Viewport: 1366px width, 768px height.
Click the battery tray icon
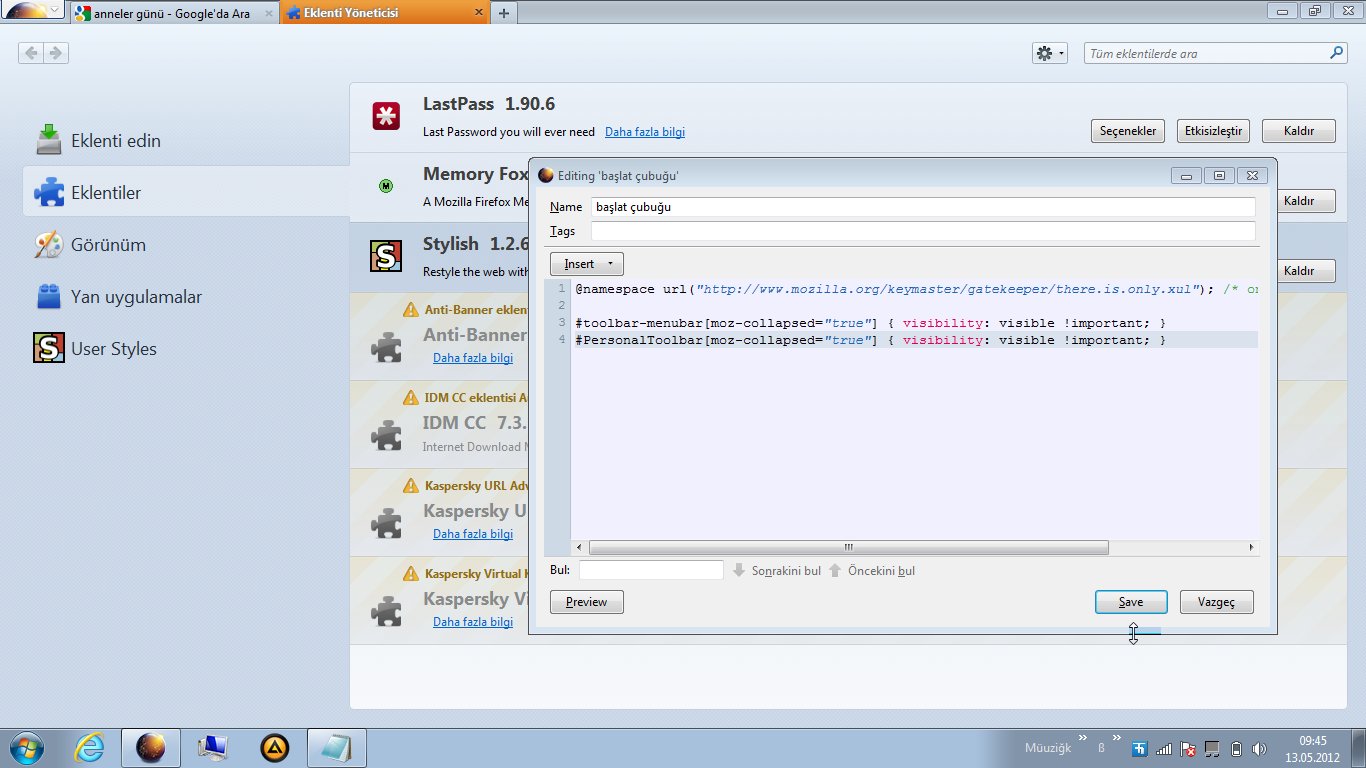point(1236,748)
